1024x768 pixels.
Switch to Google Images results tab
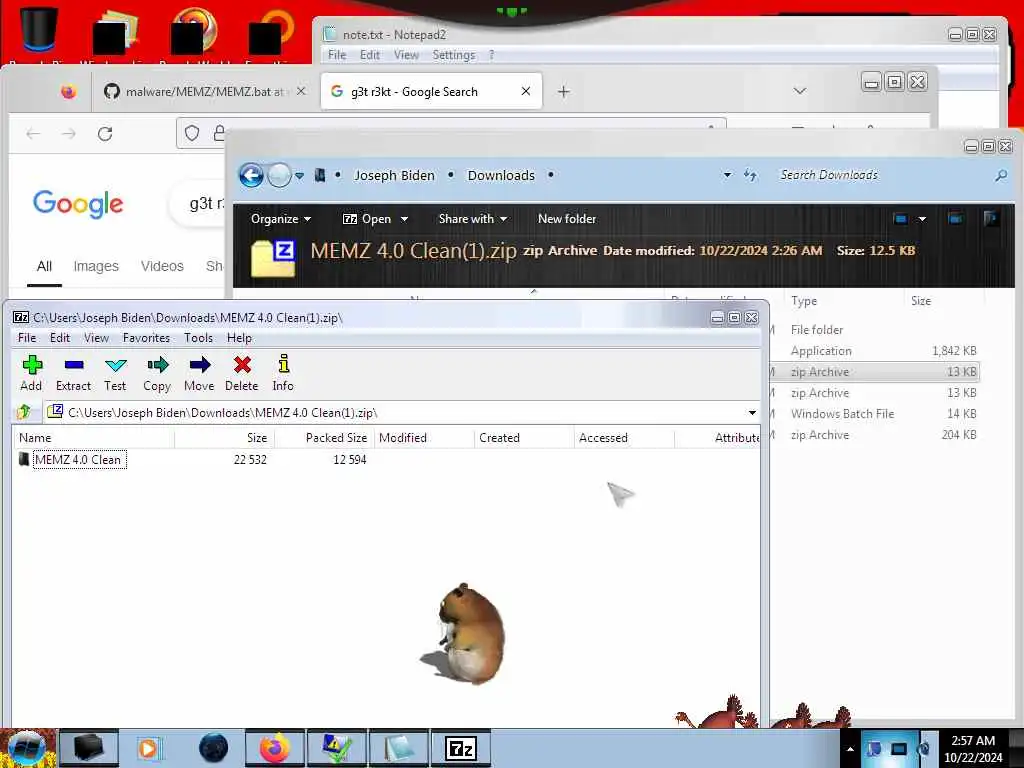[96, 266]
